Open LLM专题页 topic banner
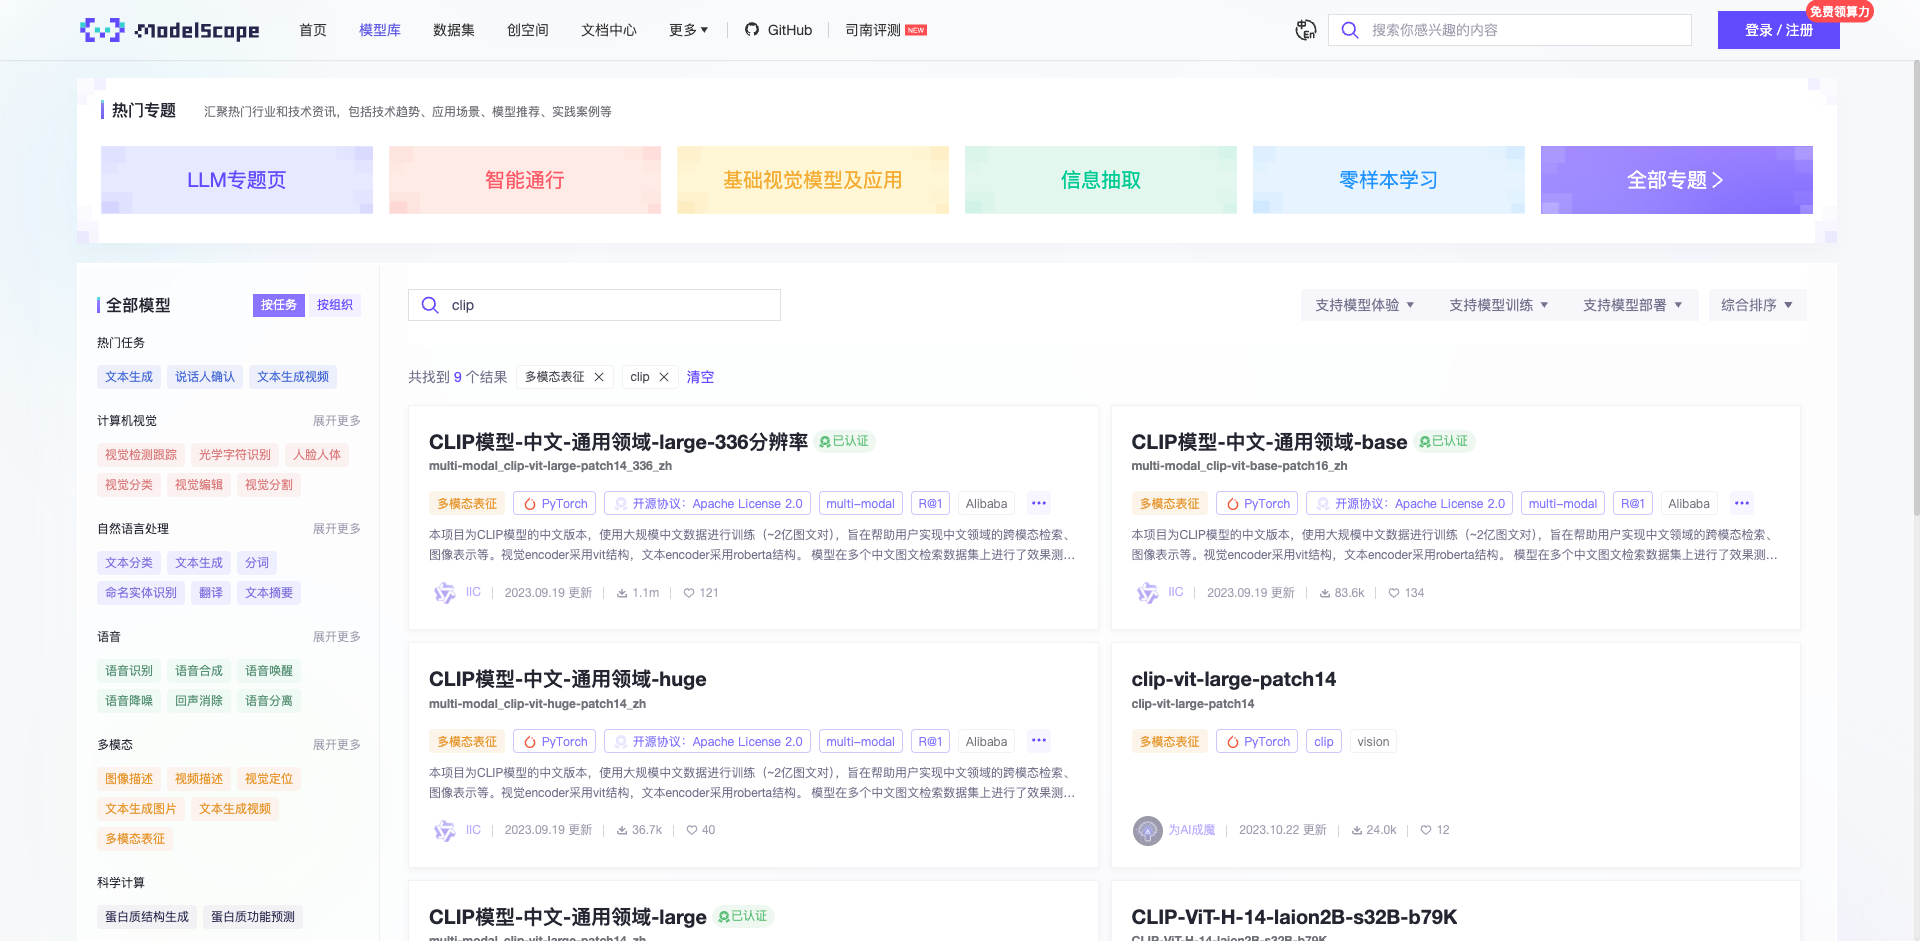1920x941 pixels. click(237, 180)
